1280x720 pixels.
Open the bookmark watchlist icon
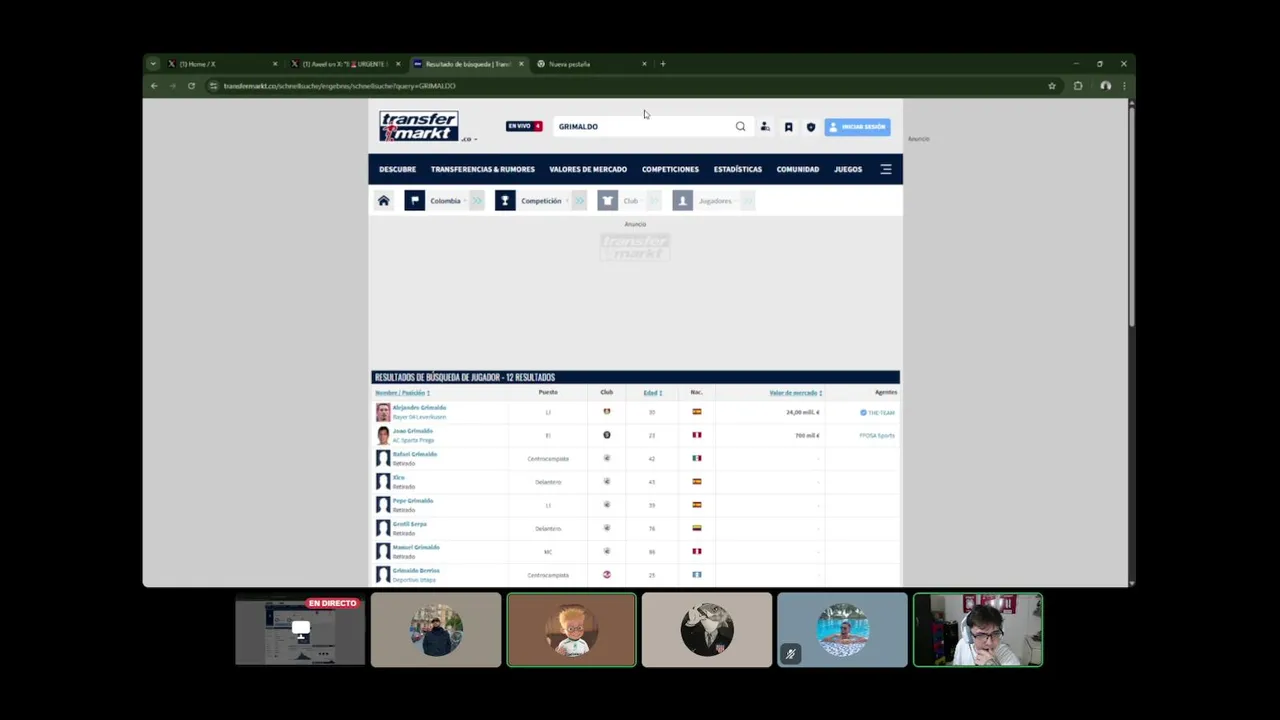click(x=788, y=127)
